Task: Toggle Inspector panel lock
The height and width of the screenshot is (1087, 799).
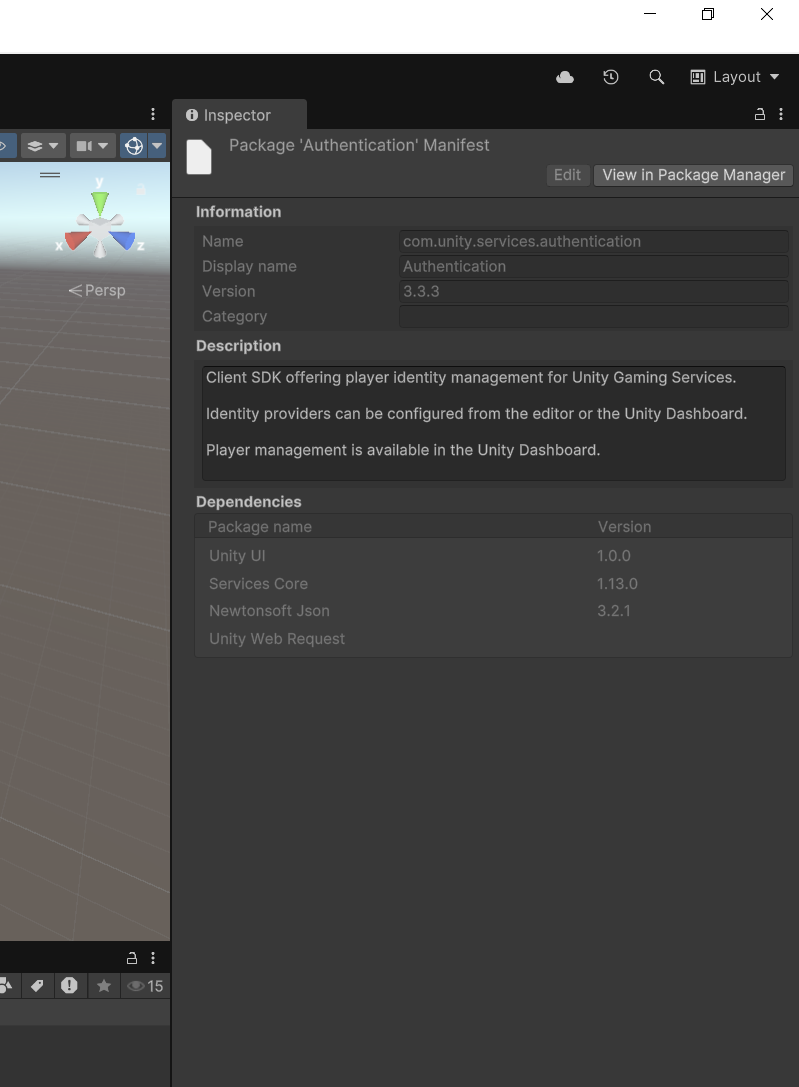Action: click(x=760, y=114)
